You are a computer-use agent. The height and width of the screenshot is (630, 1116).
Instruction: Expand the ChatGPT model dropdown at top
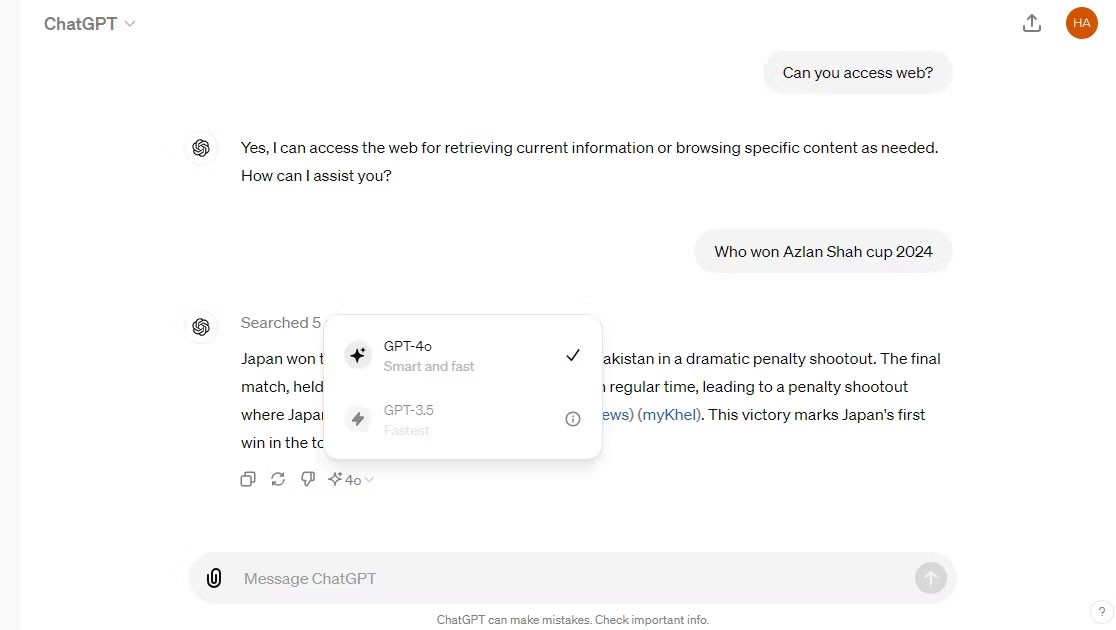[89, 24]
